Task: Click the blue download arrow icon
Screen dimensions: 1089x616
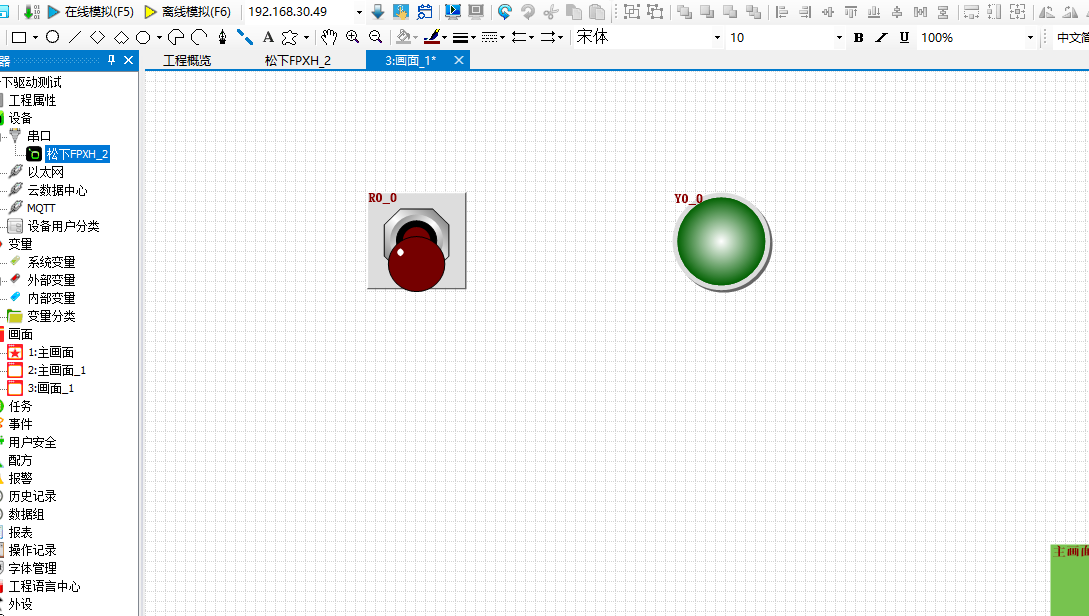Action: click(378, 12)
